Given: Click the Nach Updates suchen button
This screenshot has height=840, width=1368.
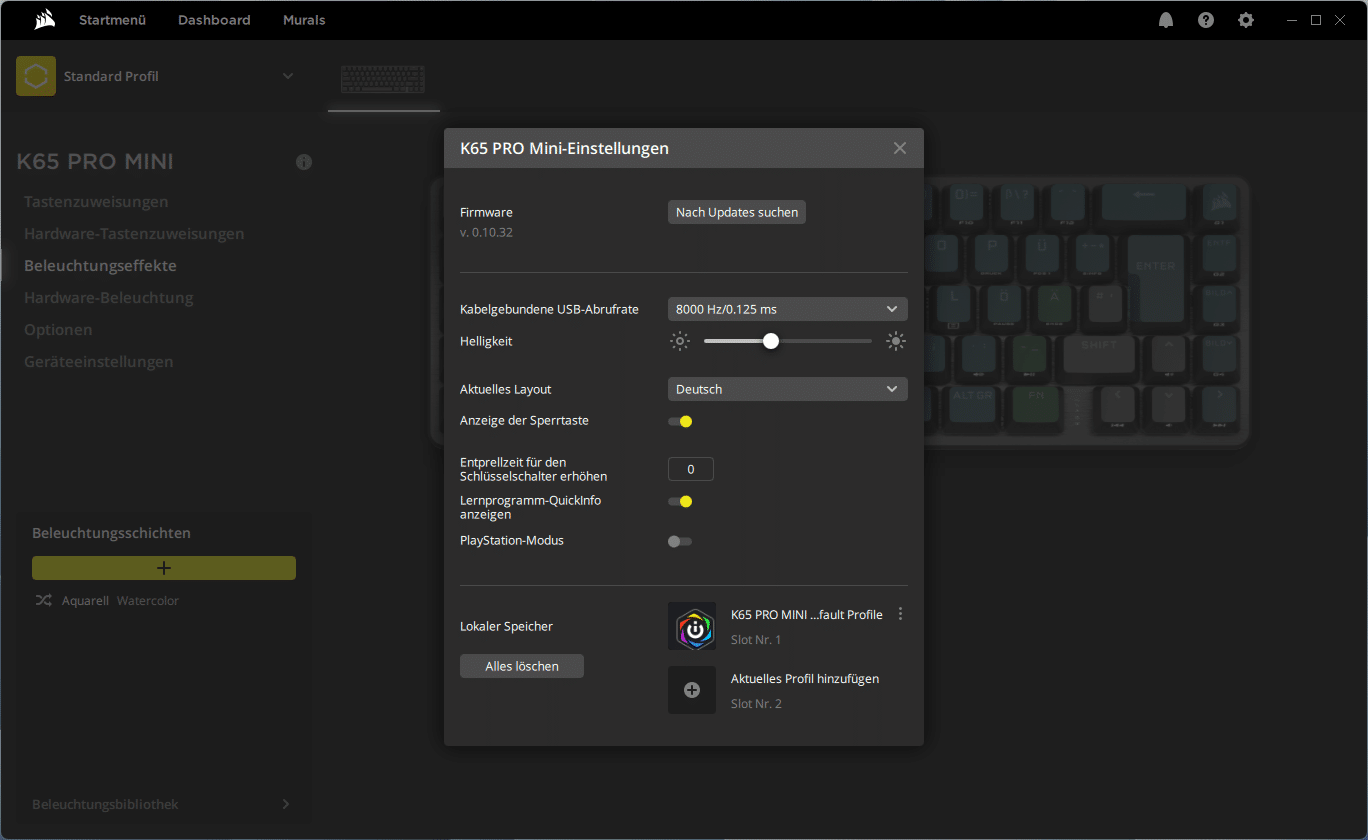Looking at the screenshot, I should pyautogui.click(x=736, y=212).
